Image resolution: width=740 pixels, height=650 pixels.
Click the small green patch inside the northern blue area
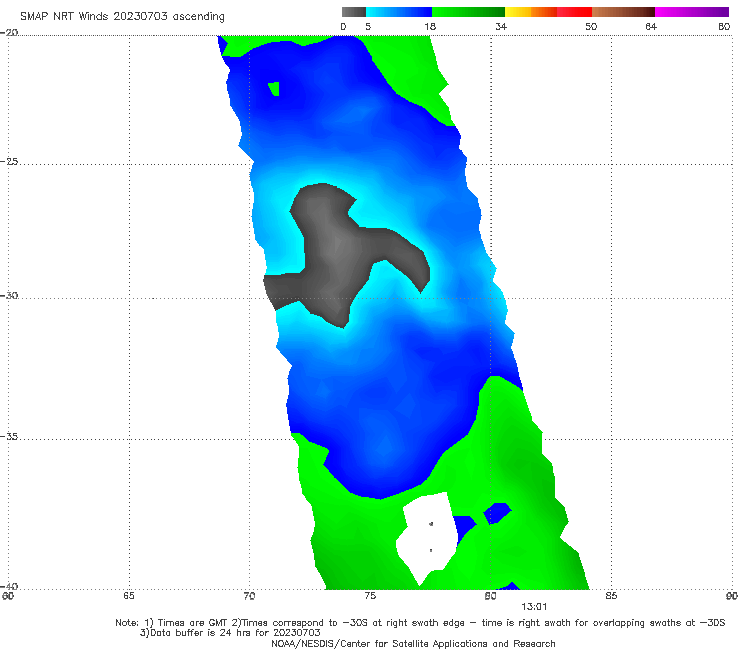click(x=274, y=88)
